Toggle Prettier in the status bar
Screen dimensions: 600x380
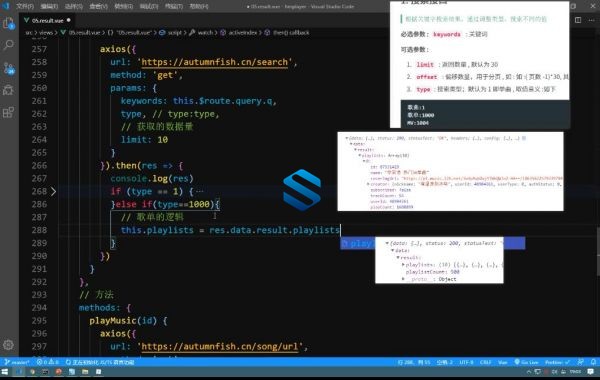coord(557,362)
